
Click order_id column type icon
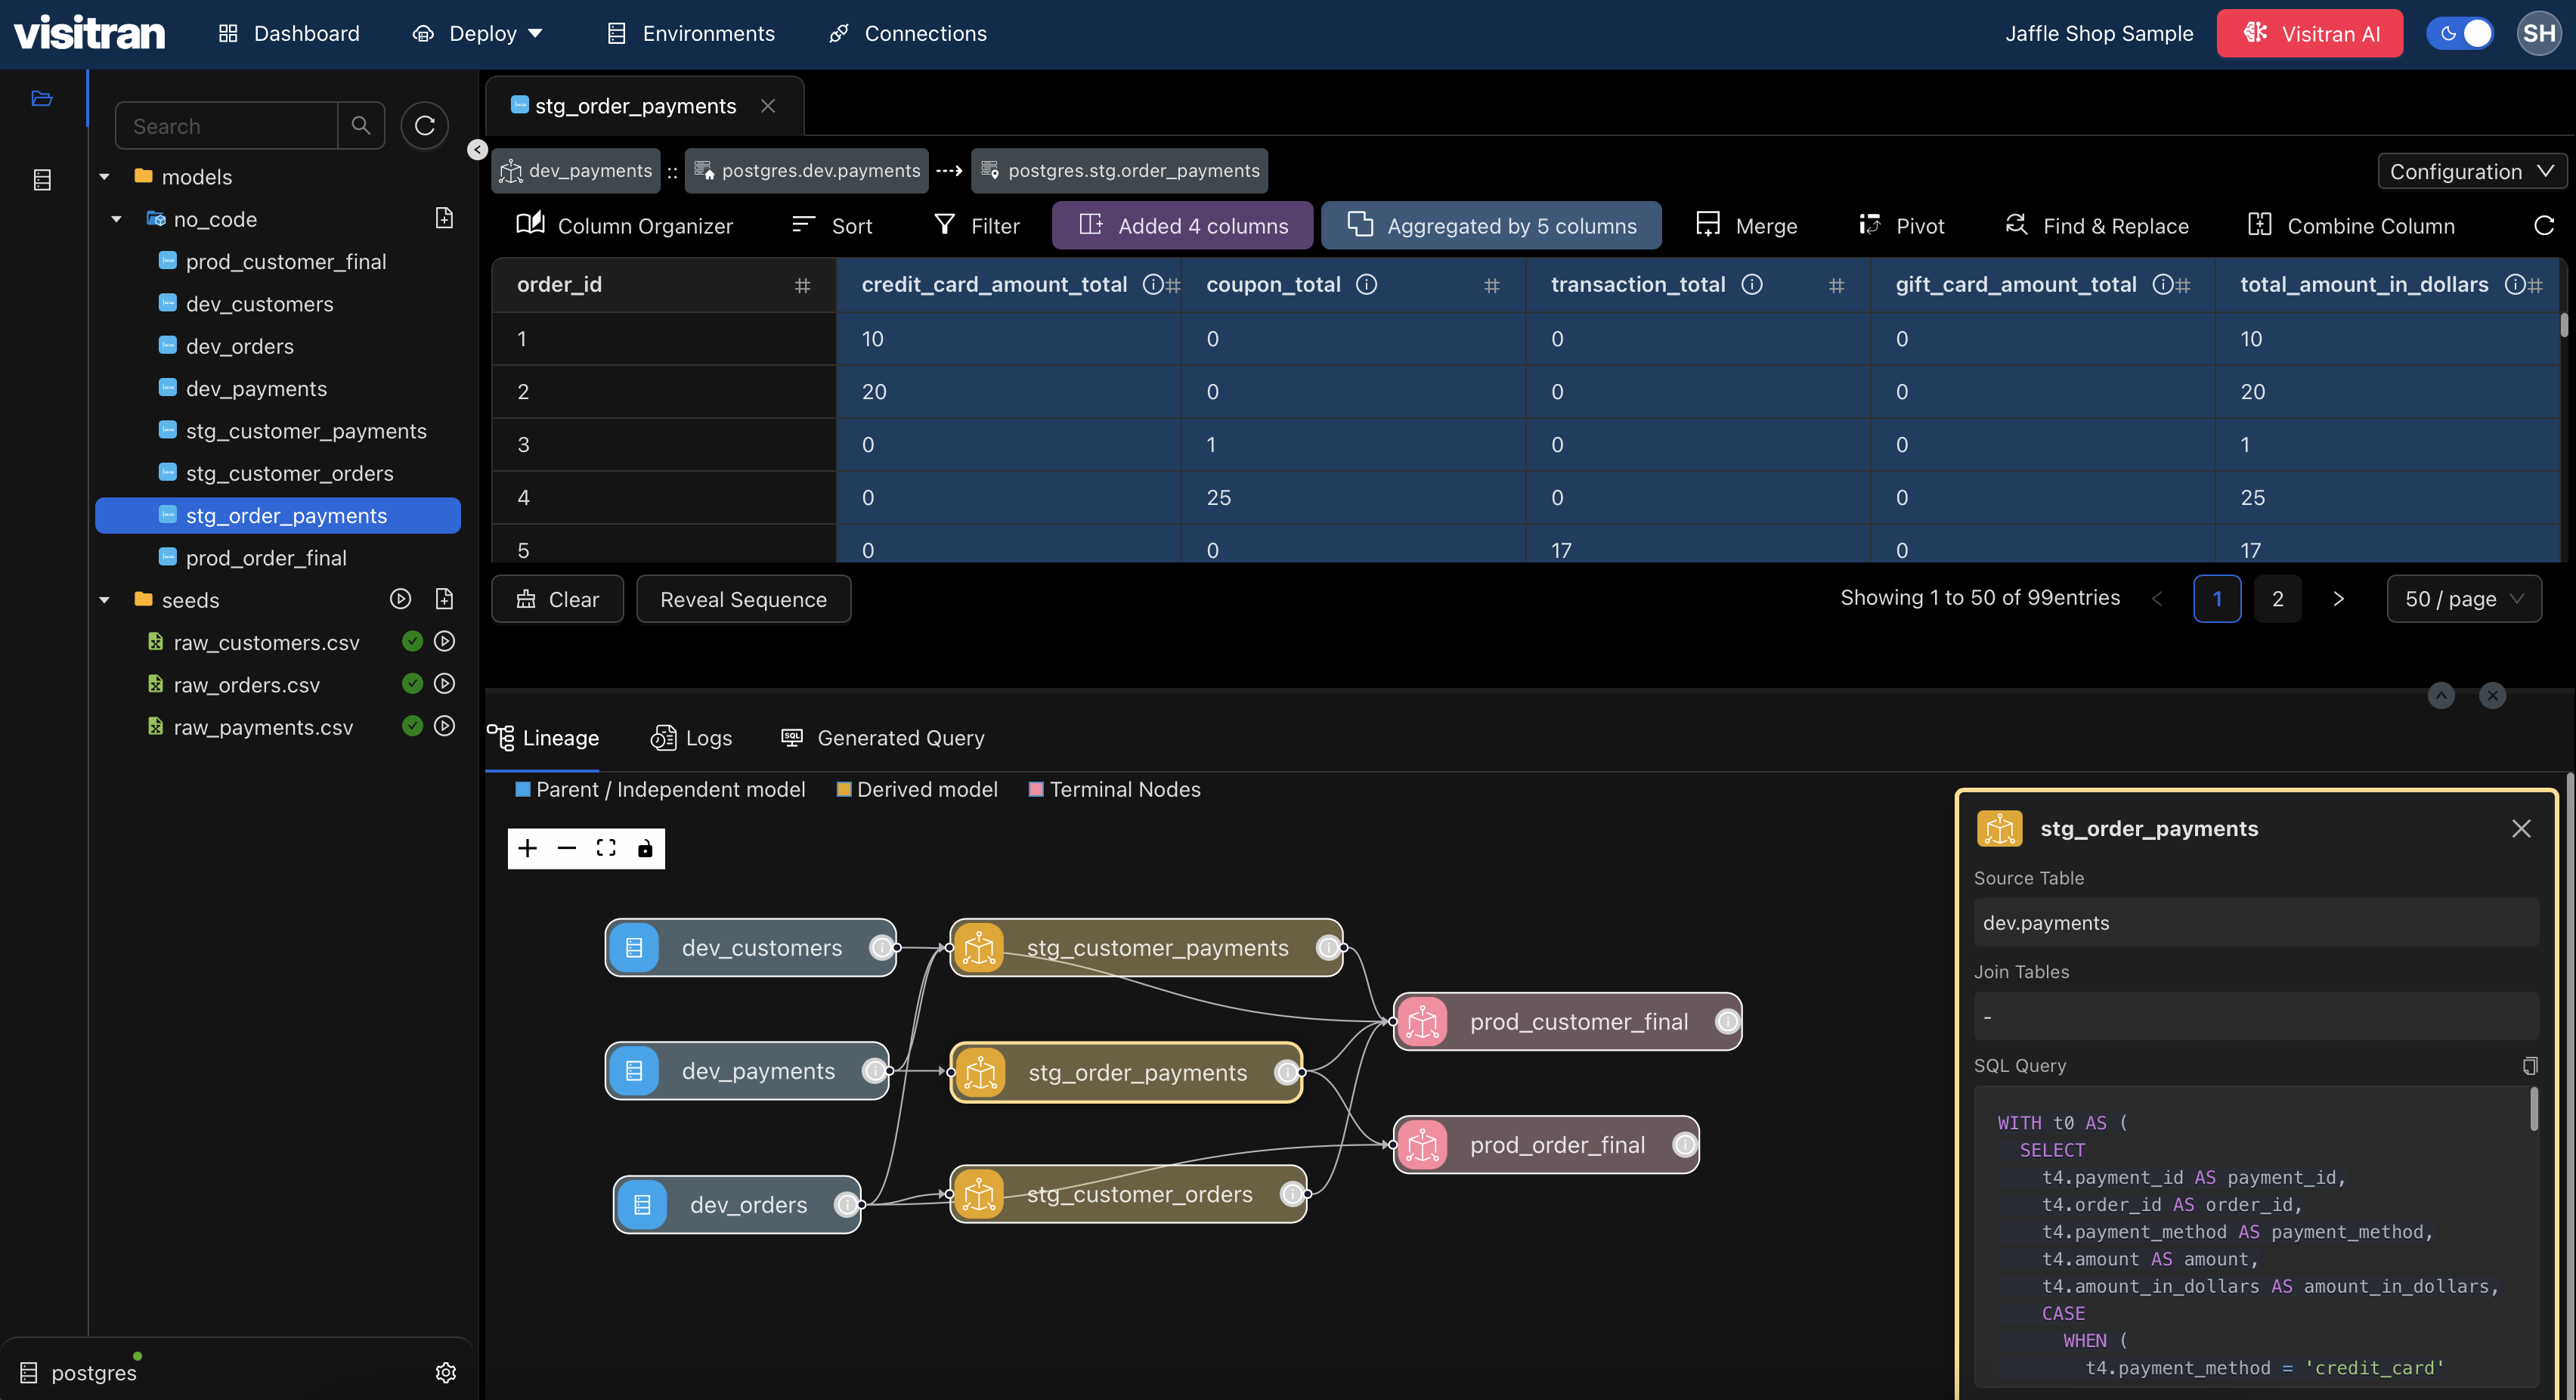tap(802, 286)
